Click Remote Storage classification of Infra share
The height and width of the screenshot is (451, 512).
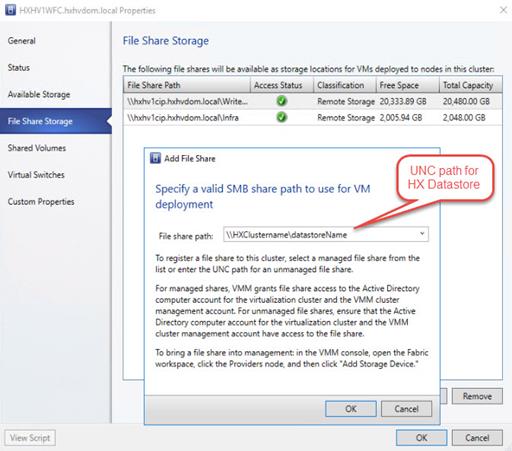[x=346, y=118]
